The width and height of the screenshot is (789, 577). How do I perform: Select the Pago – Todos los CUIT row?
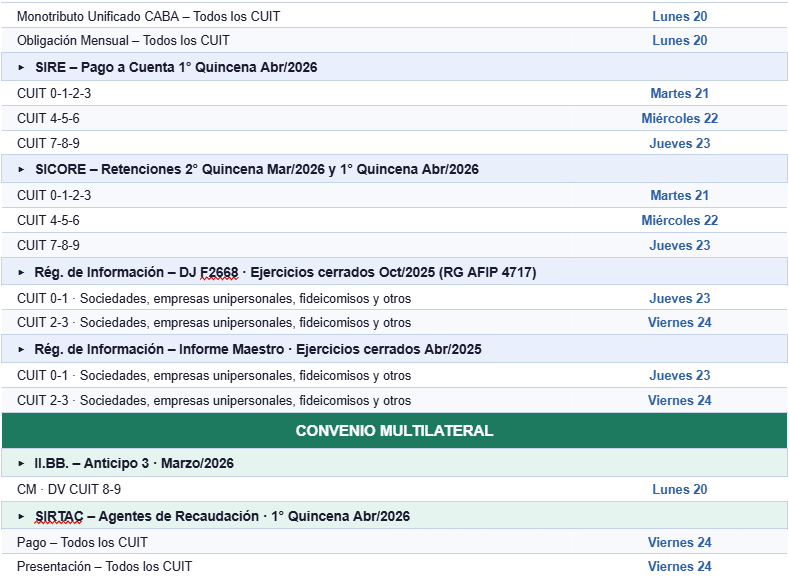pos(82,543)
